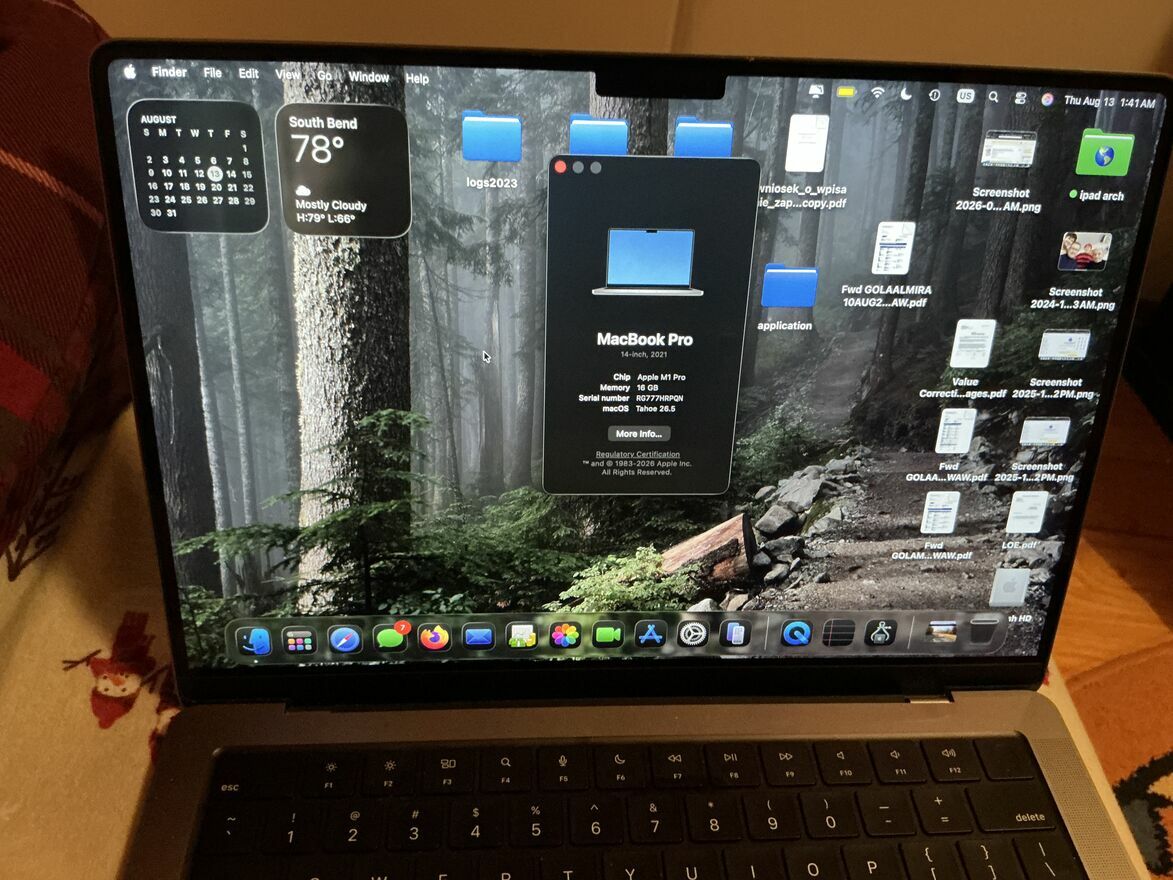Launch iPhone Mirroring from the Dock
This screenshot has width=1173, height=880.
click(735, 634)
